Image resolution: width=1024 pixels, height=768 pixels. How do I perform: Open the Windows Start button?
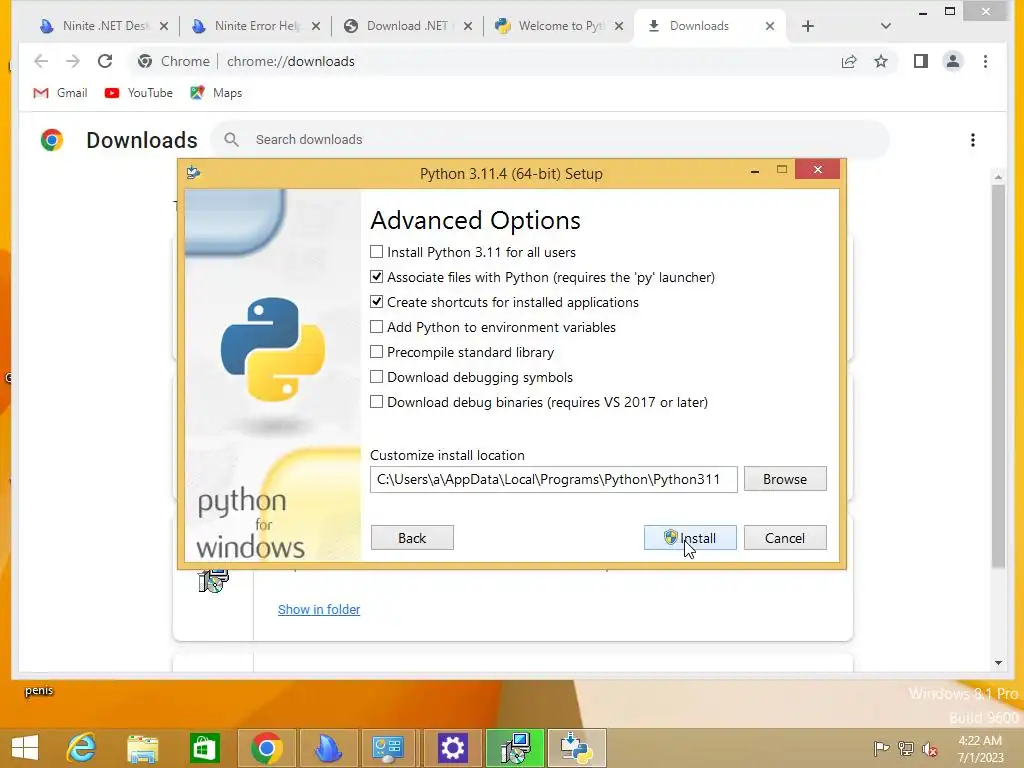pos(25,748)
